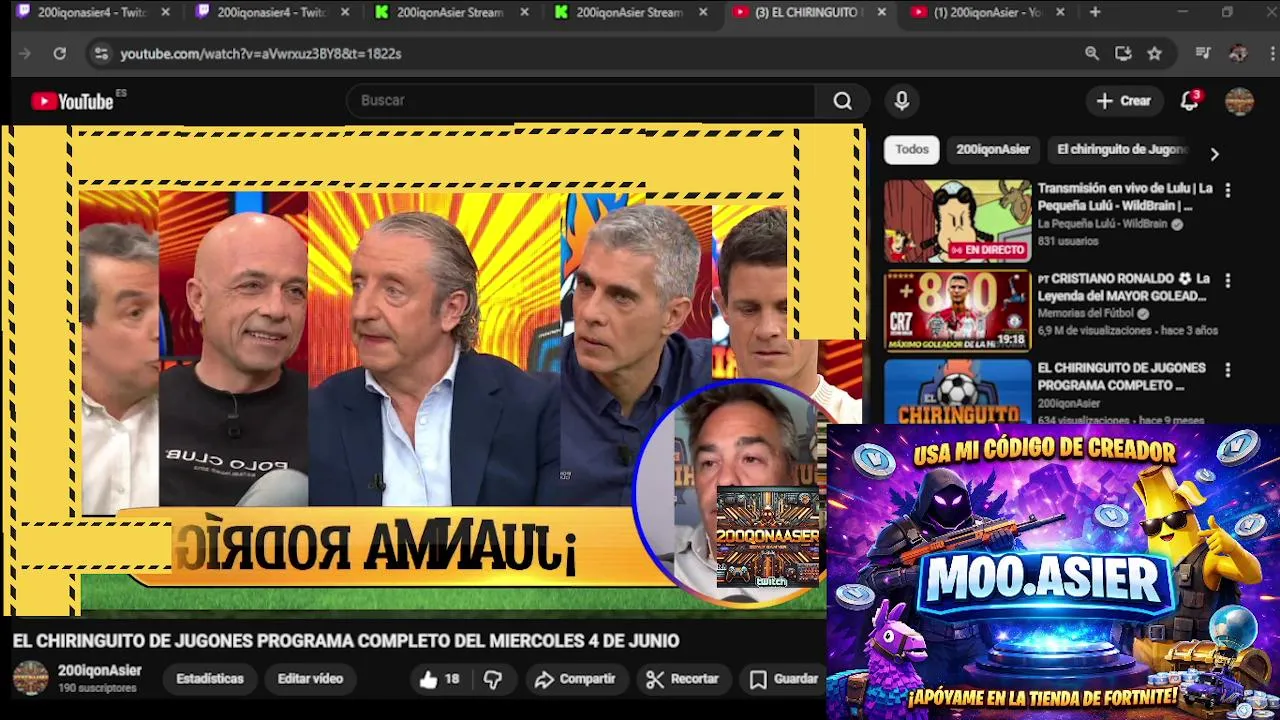Viewport: 1280px width, 720px height.
Task: Click the La Pequeña Lulú - WildBrain channel name
Action: pyautogui.click(x=1102, y=224)
